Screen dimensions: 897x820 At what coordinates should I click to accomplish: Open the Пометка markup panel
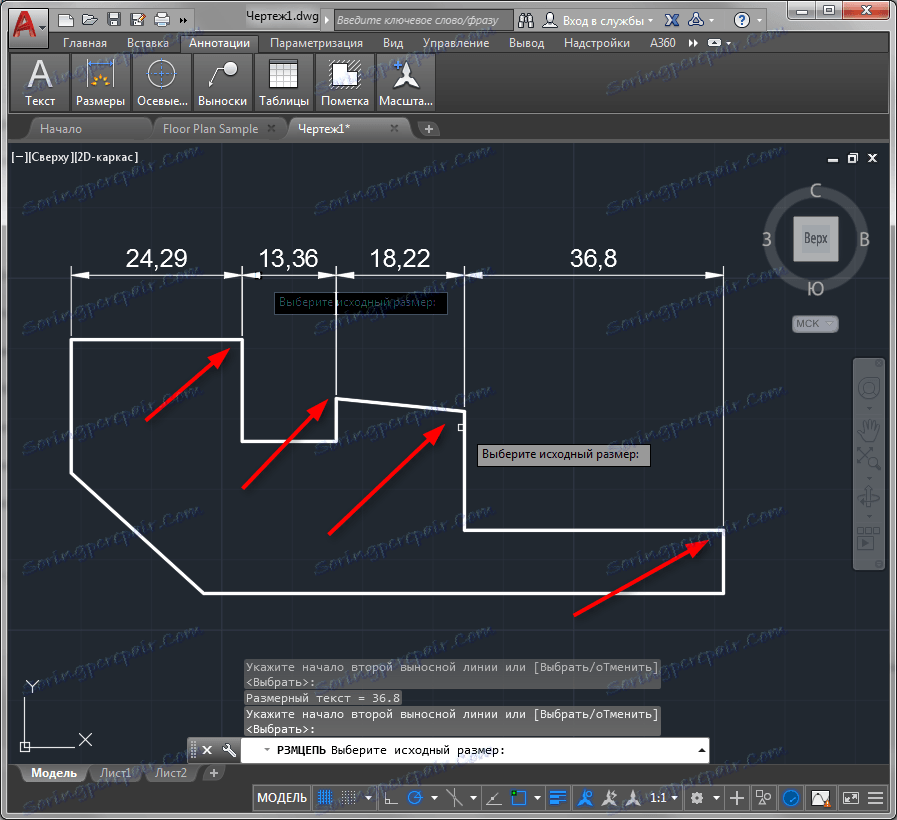point(345,82)
